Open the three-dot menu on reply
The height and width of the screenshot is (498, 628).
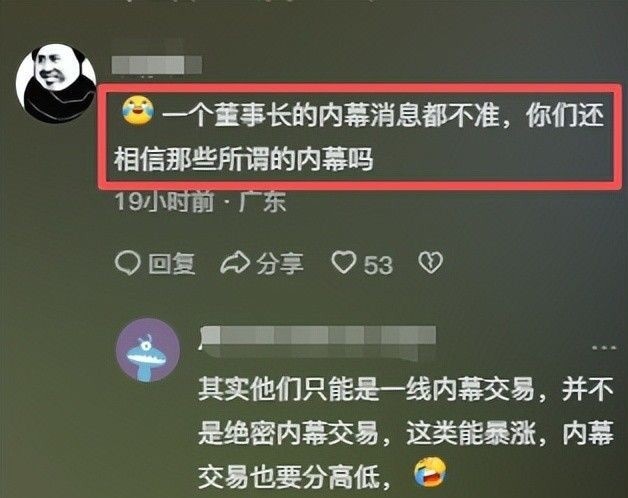point(604,347)
